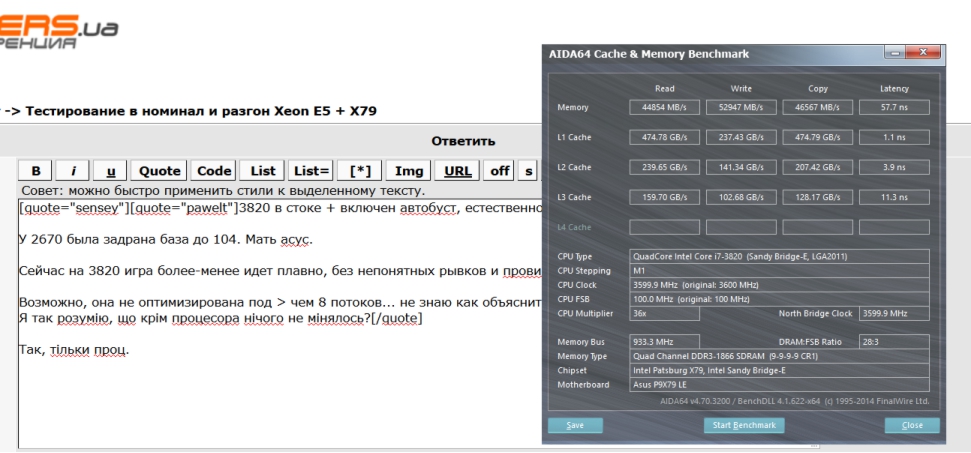The image size is (971, 453).
Task: Click the Ответить heading bar
Action: [463, 141]
